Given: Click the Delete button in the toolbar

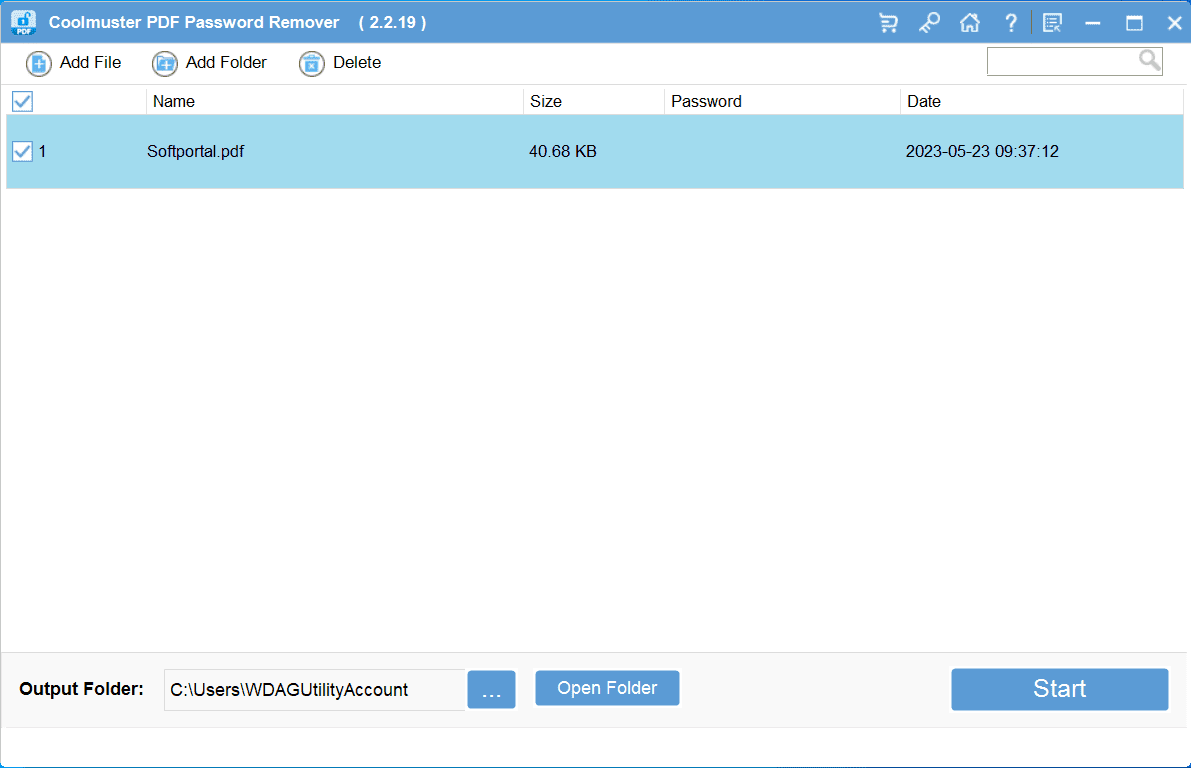Looking at the screenshot, I should (x=340, y=63).
